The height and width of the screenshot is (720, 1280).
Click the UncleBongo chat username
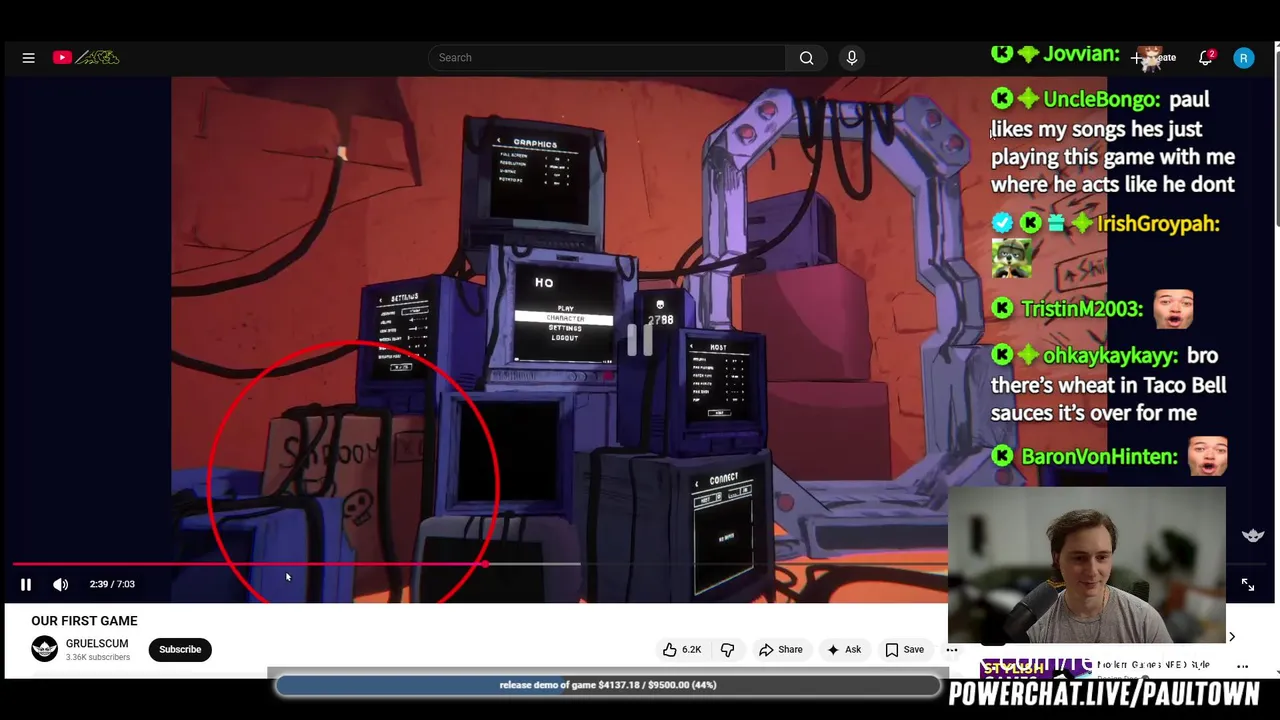point(1101,99)
